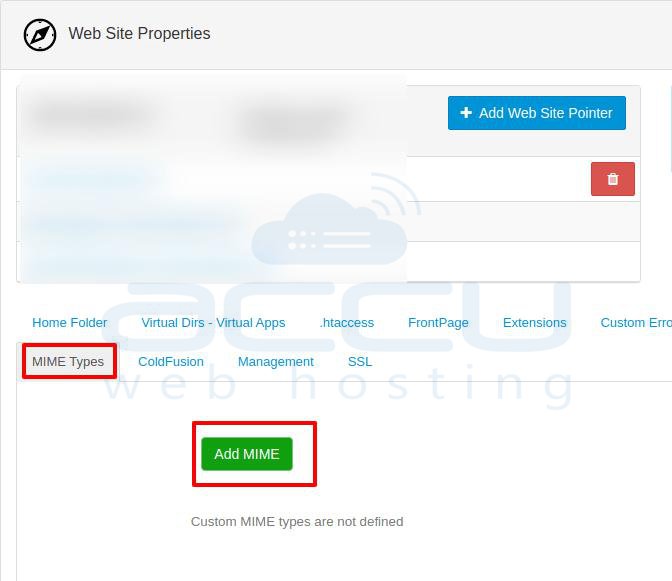Image resolution: width=672 pixels, height=581 pixels.
Task: Select the FrontPage tab
Action: (438, 322)
